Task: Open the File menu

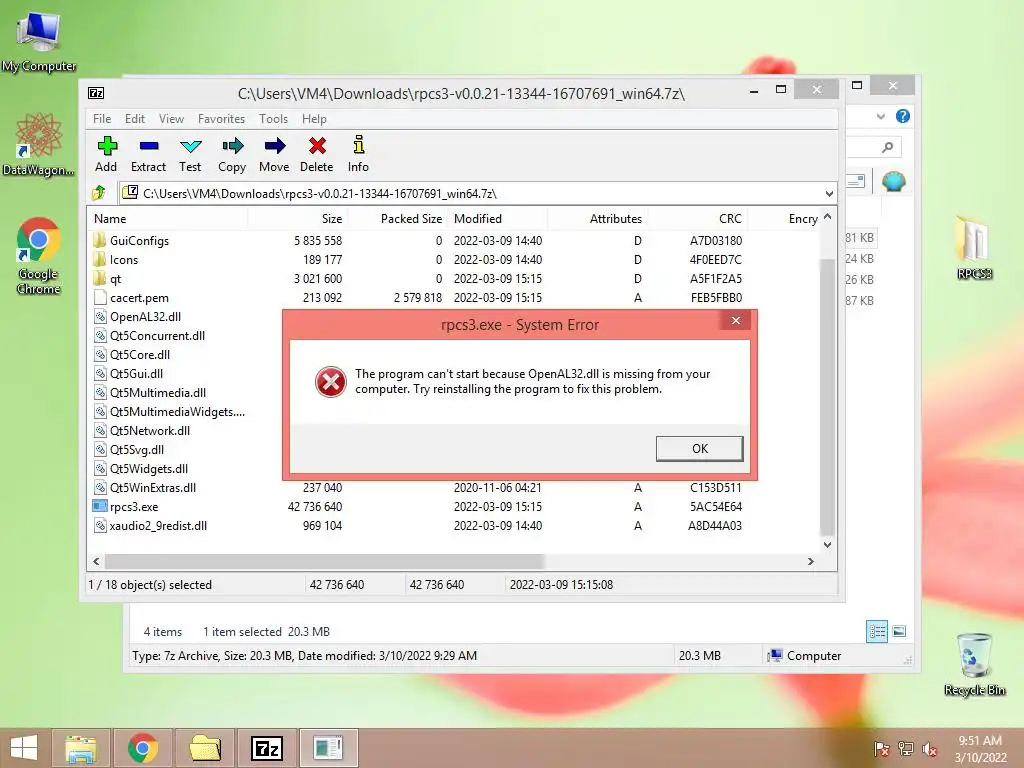Action: coord(102,119)
